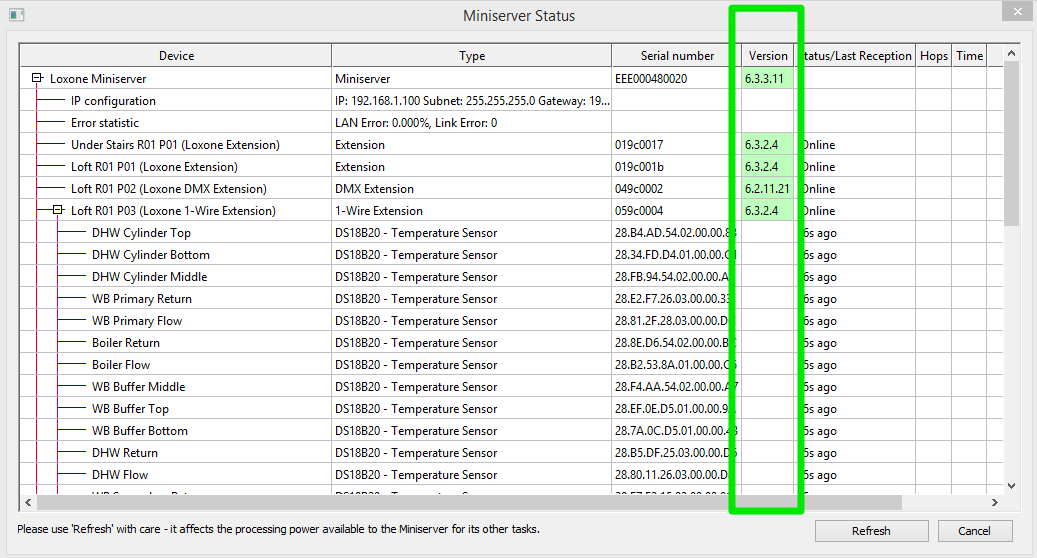This screenshot has width=1037, height=558.
Task: Click the horizontal scrollbar thumb
Action: point(470,502)
